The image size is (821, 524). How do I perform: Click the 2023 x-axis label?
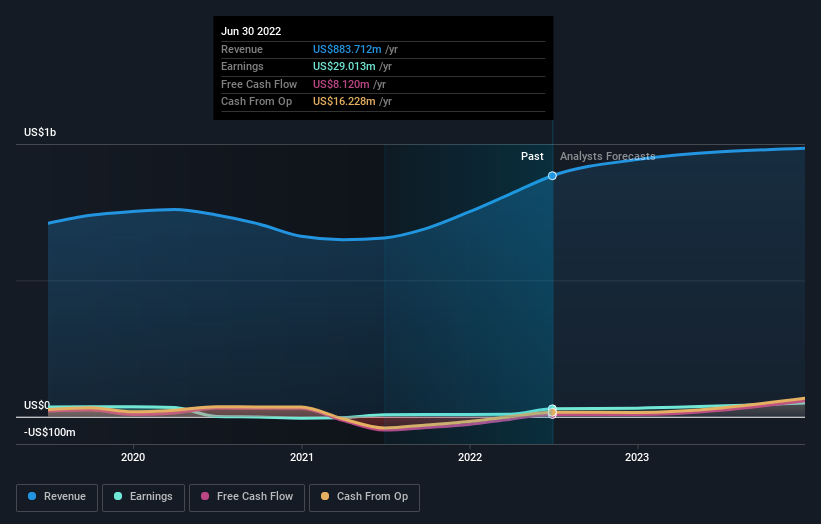[637, 457]
